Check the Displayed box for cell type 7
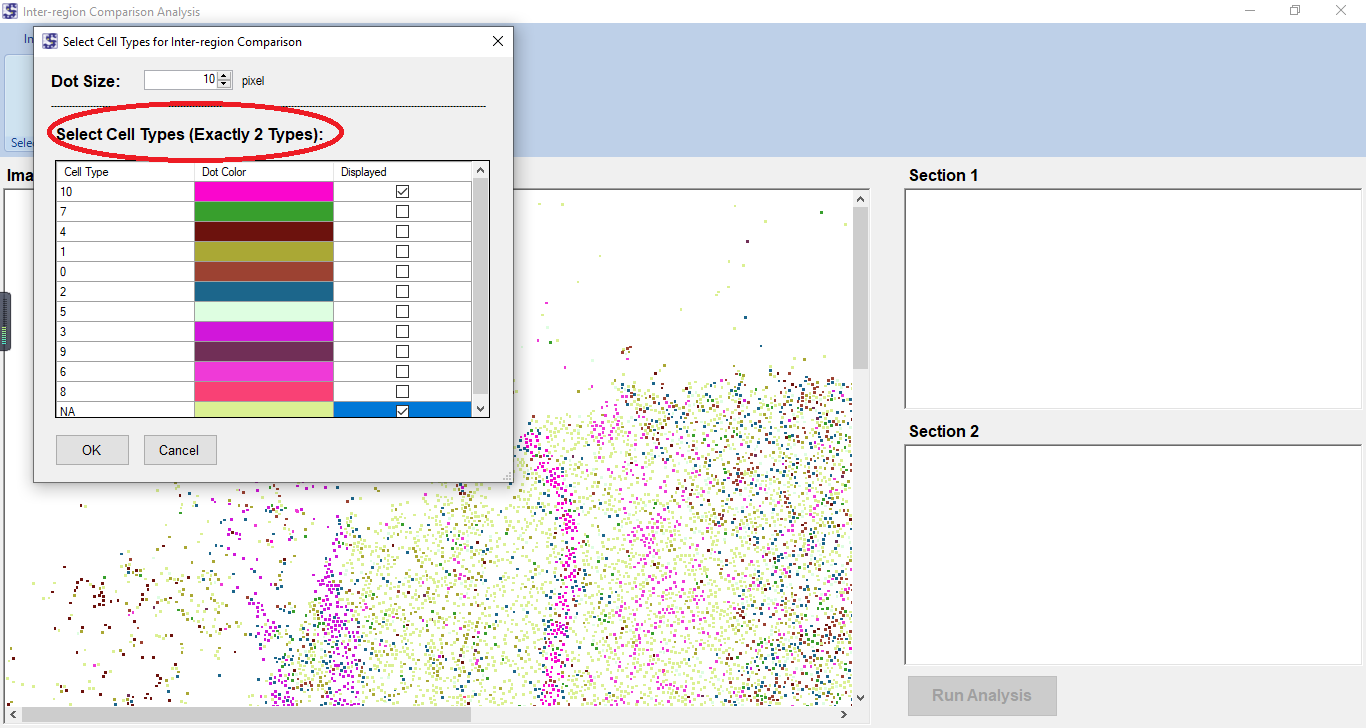The image size is (1366, 728). (402, 211)
